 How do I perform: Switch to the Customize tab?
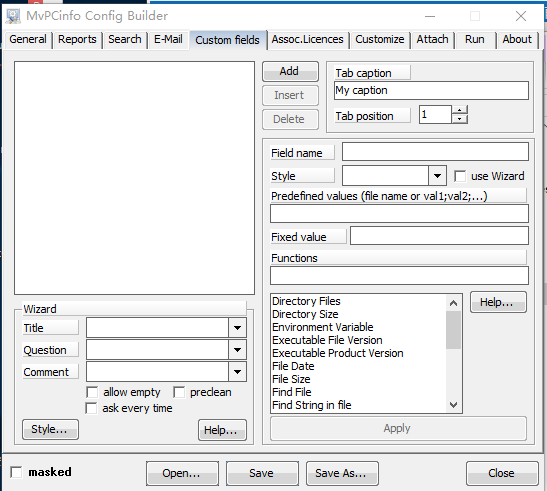[x=380, y=39]
